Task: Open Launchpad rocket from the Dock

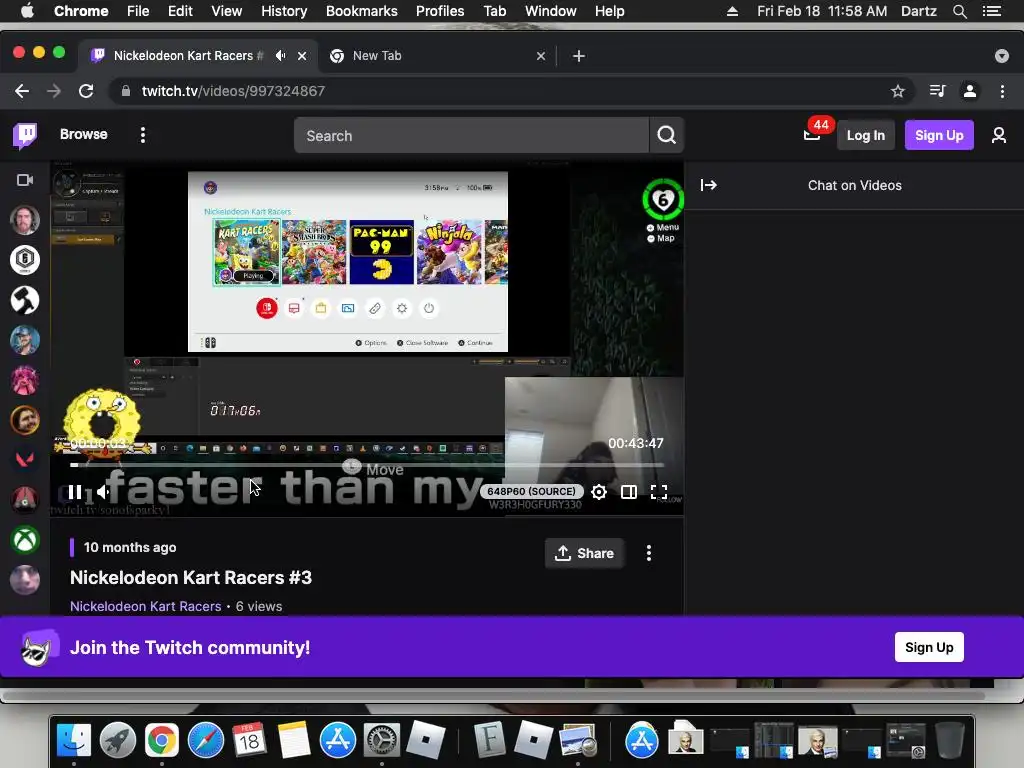Action: click(x=118, y=740)
